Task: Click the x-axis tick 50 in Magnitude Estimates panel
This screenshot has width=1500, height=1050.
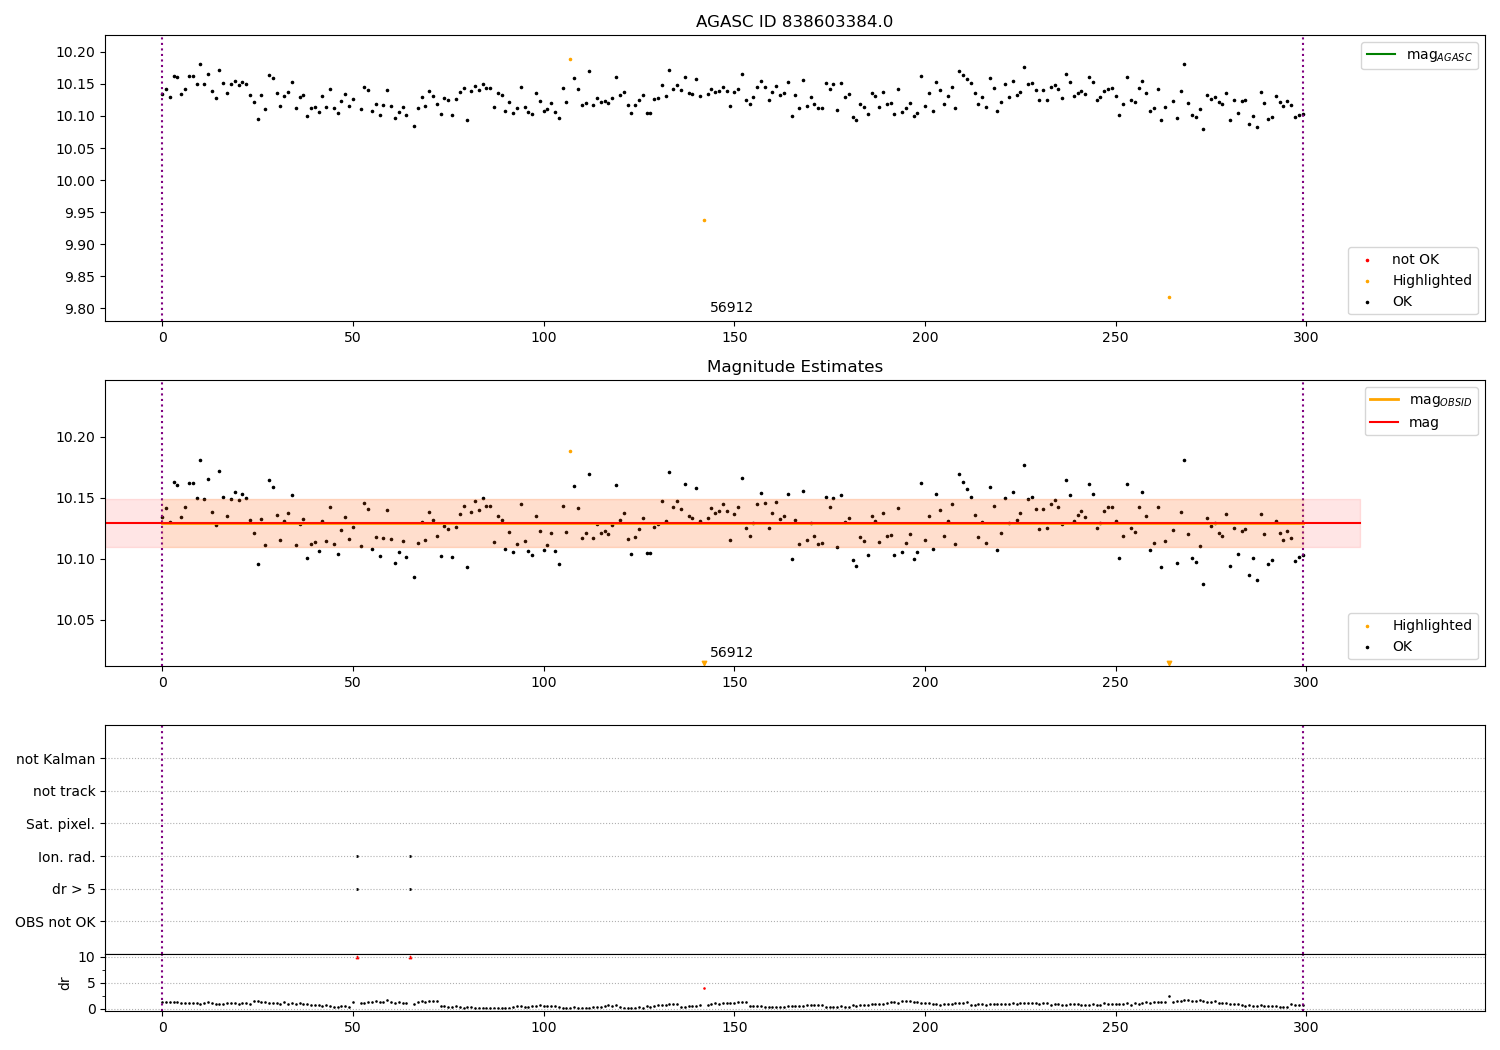Action: pyautogui.click(x=353, y=683)
